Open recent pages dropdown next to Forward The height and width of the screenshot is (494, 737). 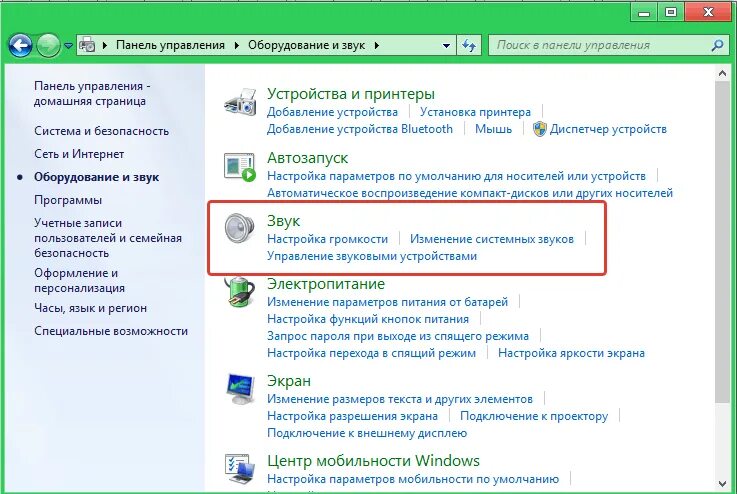point(69,46)
